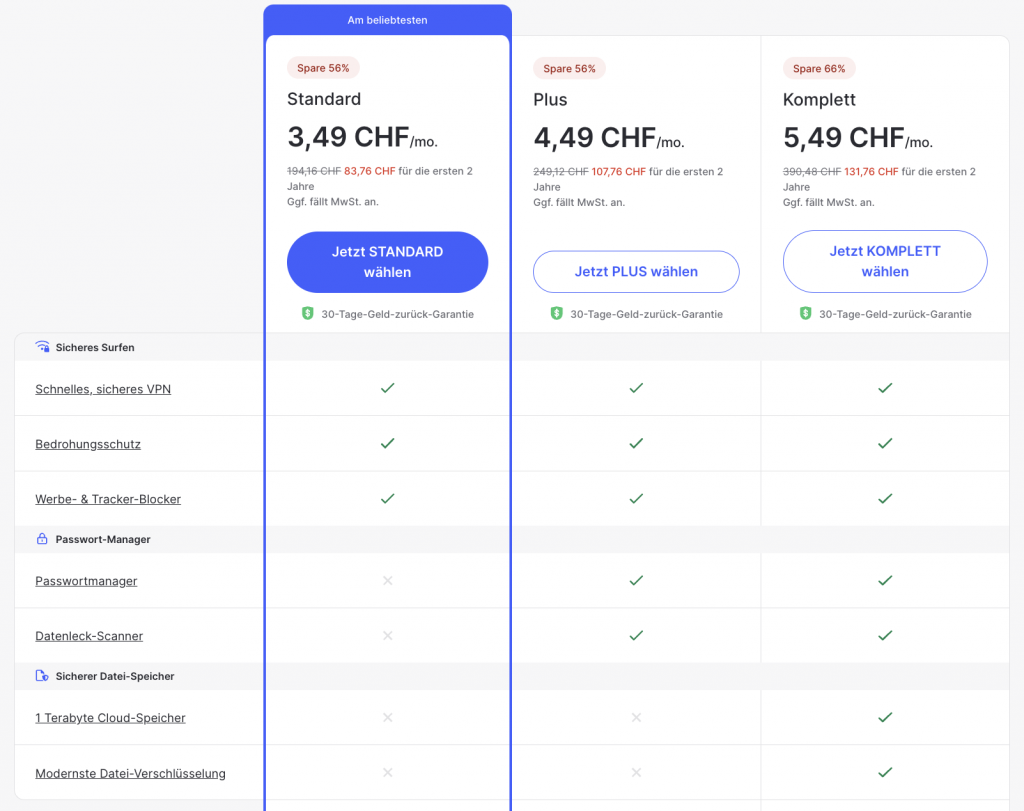Click green guarantee shield under Standard plan
Image resolution: width=1024 pixels, height=811 pixels.
tap(308, 314)
